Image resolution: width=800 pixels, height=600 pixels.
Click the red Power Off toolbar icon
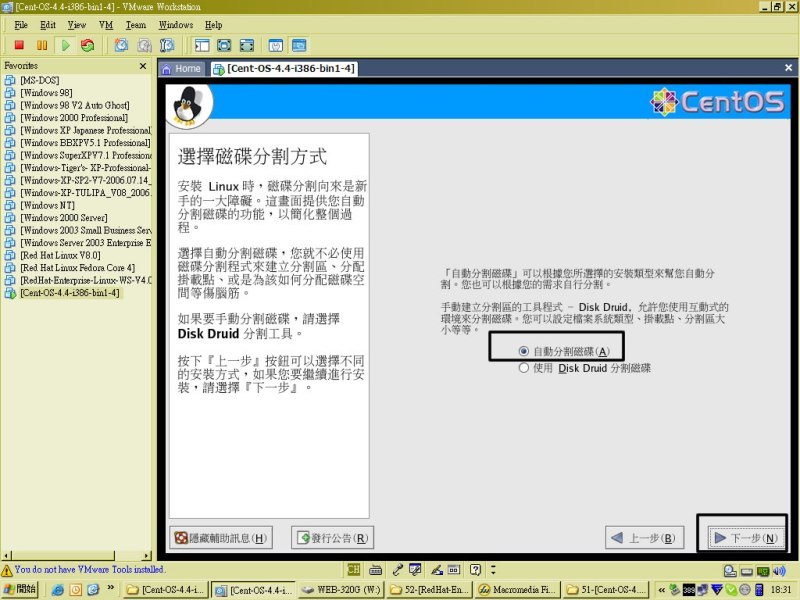click(x=19, y=45)
